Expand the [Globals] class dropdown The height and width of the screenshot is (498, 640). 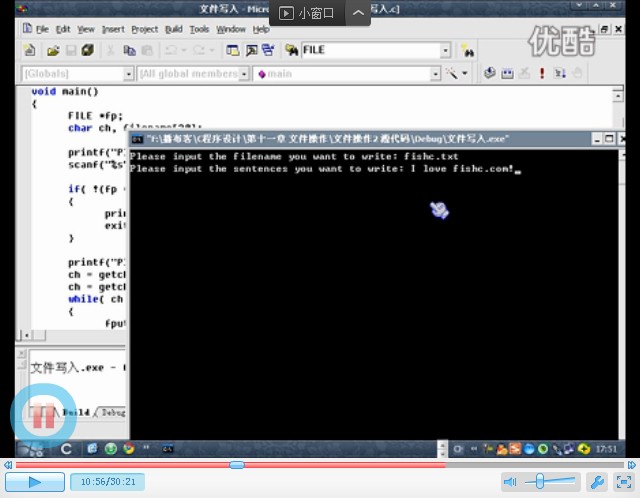click(129, 74)
